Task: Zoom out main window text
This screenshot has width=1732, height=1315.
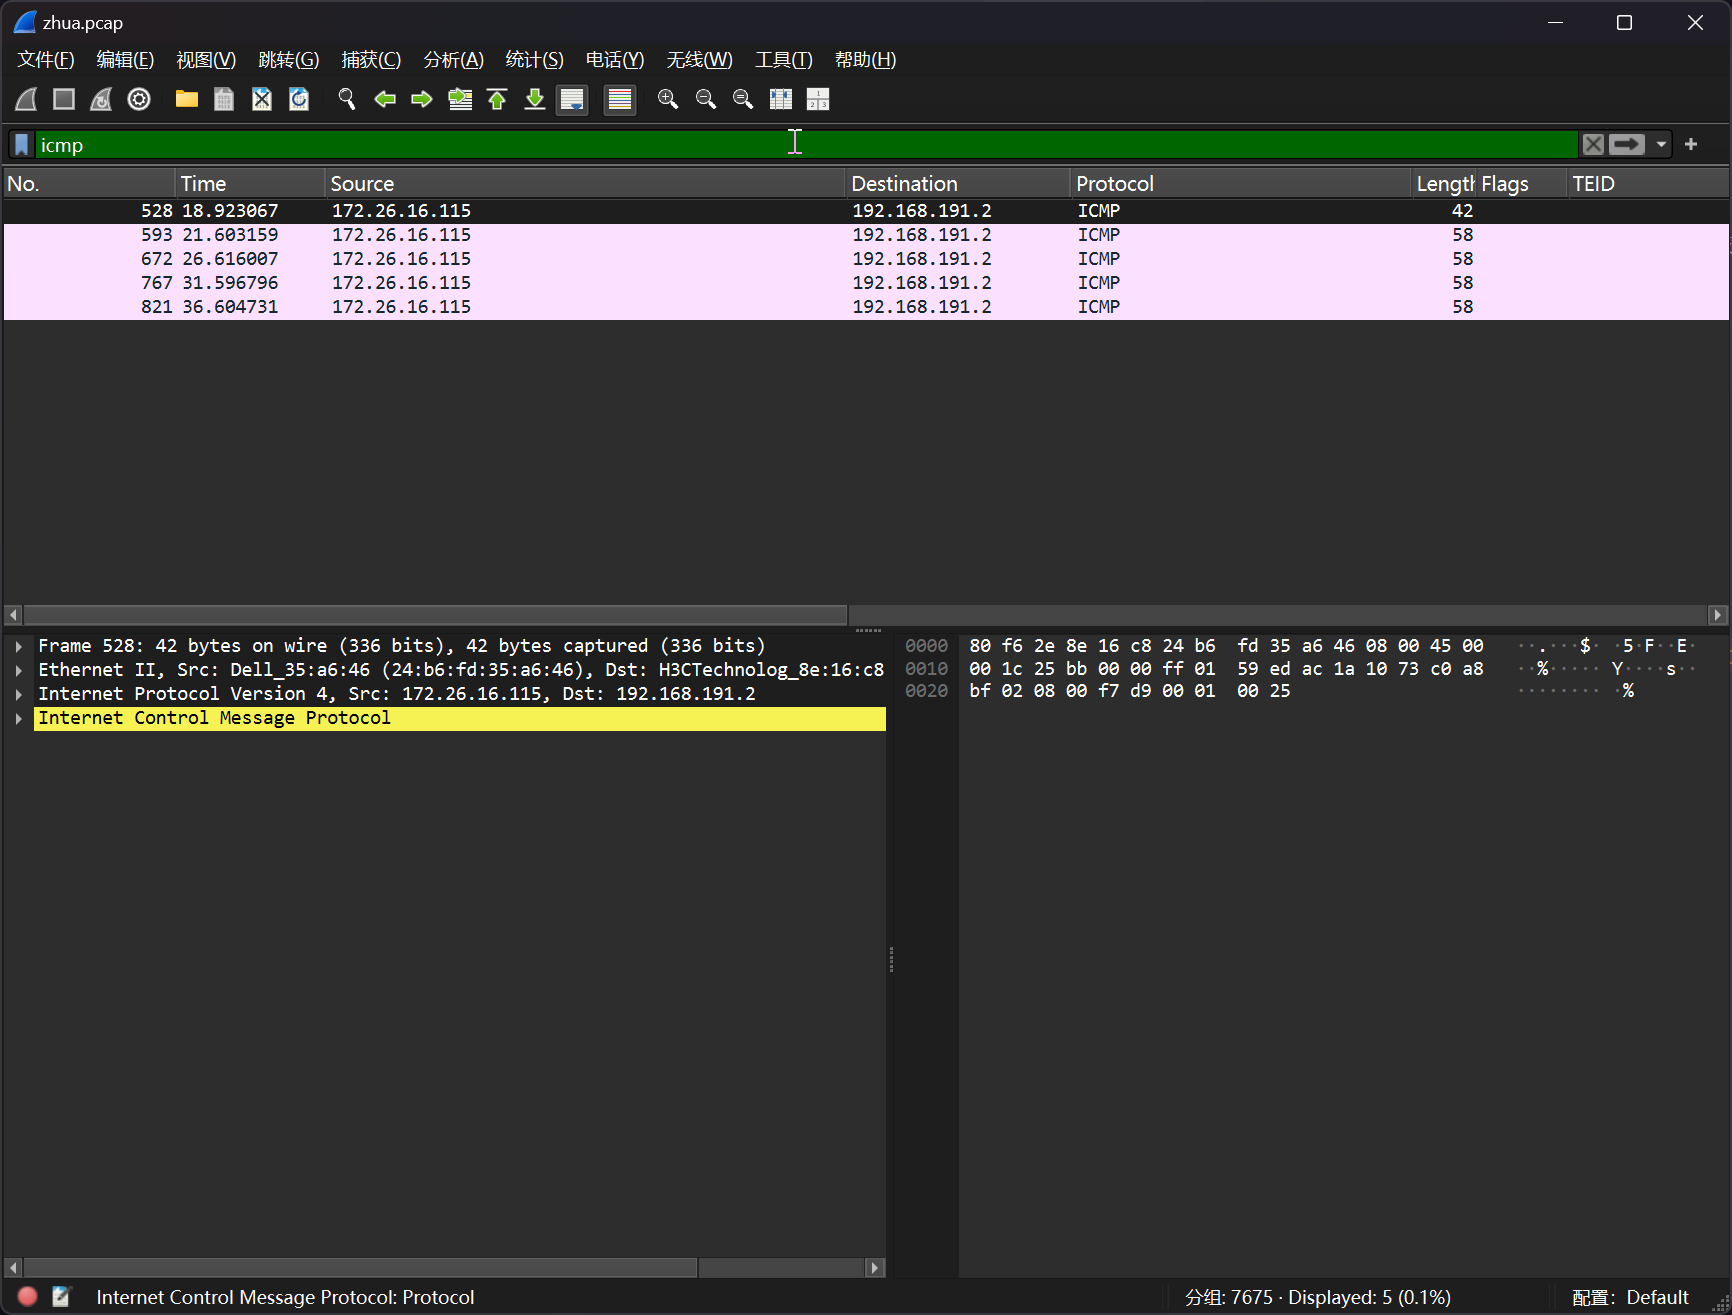Action: pyautogui.click(x=706, y=99)
